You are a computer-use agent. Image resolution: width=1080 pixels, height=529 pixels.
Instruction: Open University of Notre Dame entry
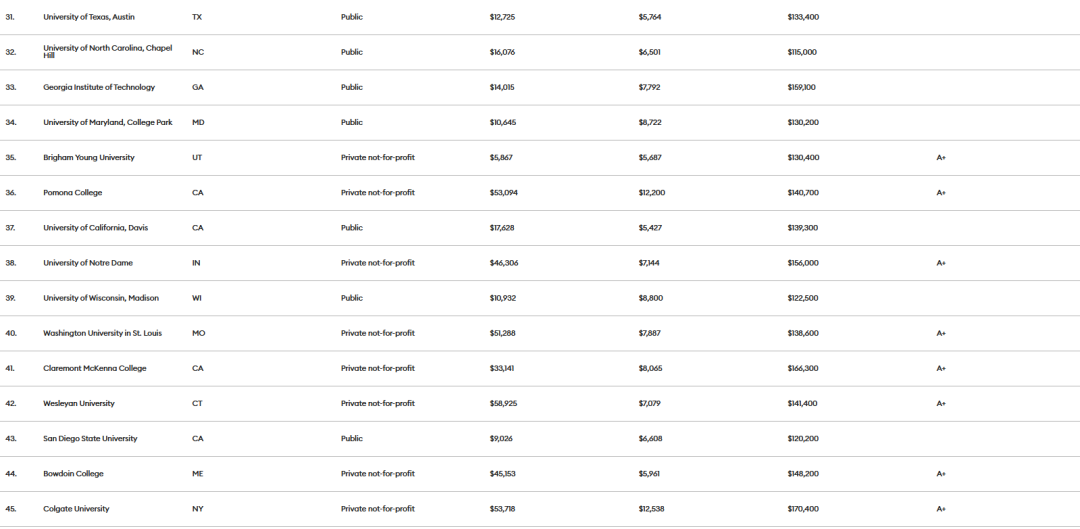pos(88,263)
